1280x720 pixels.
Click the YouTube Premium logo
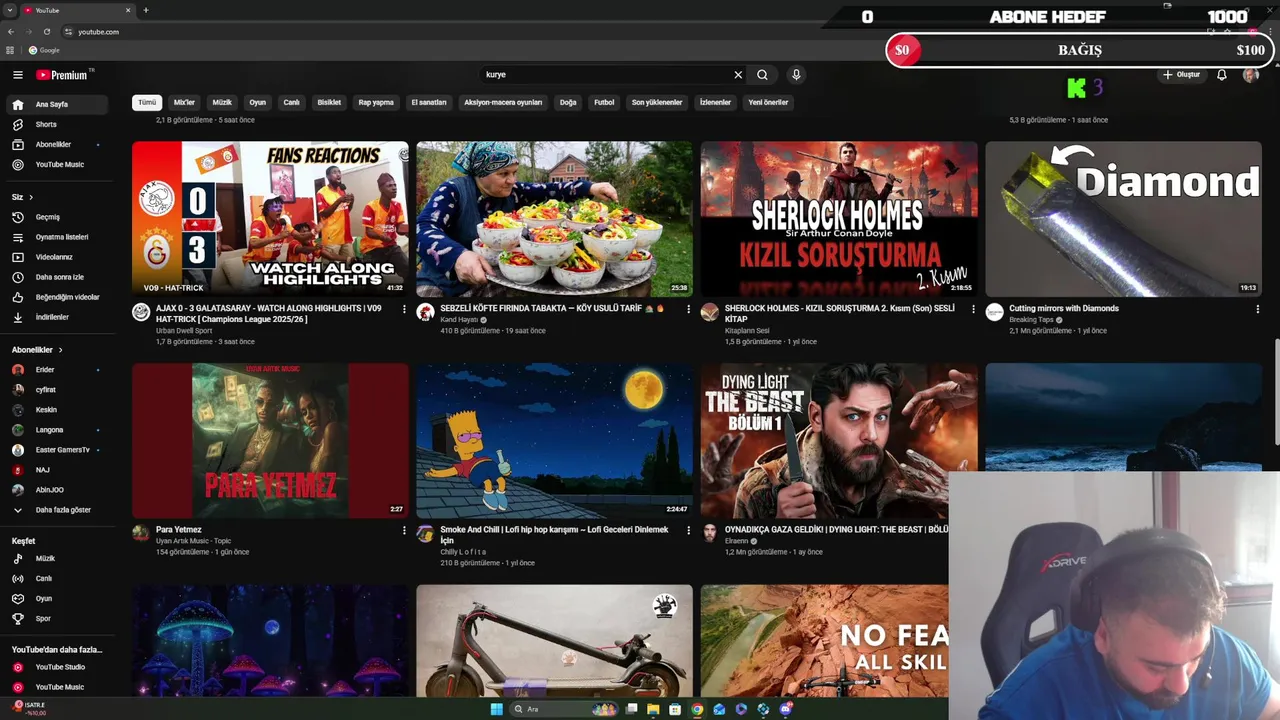pos(64,75)
